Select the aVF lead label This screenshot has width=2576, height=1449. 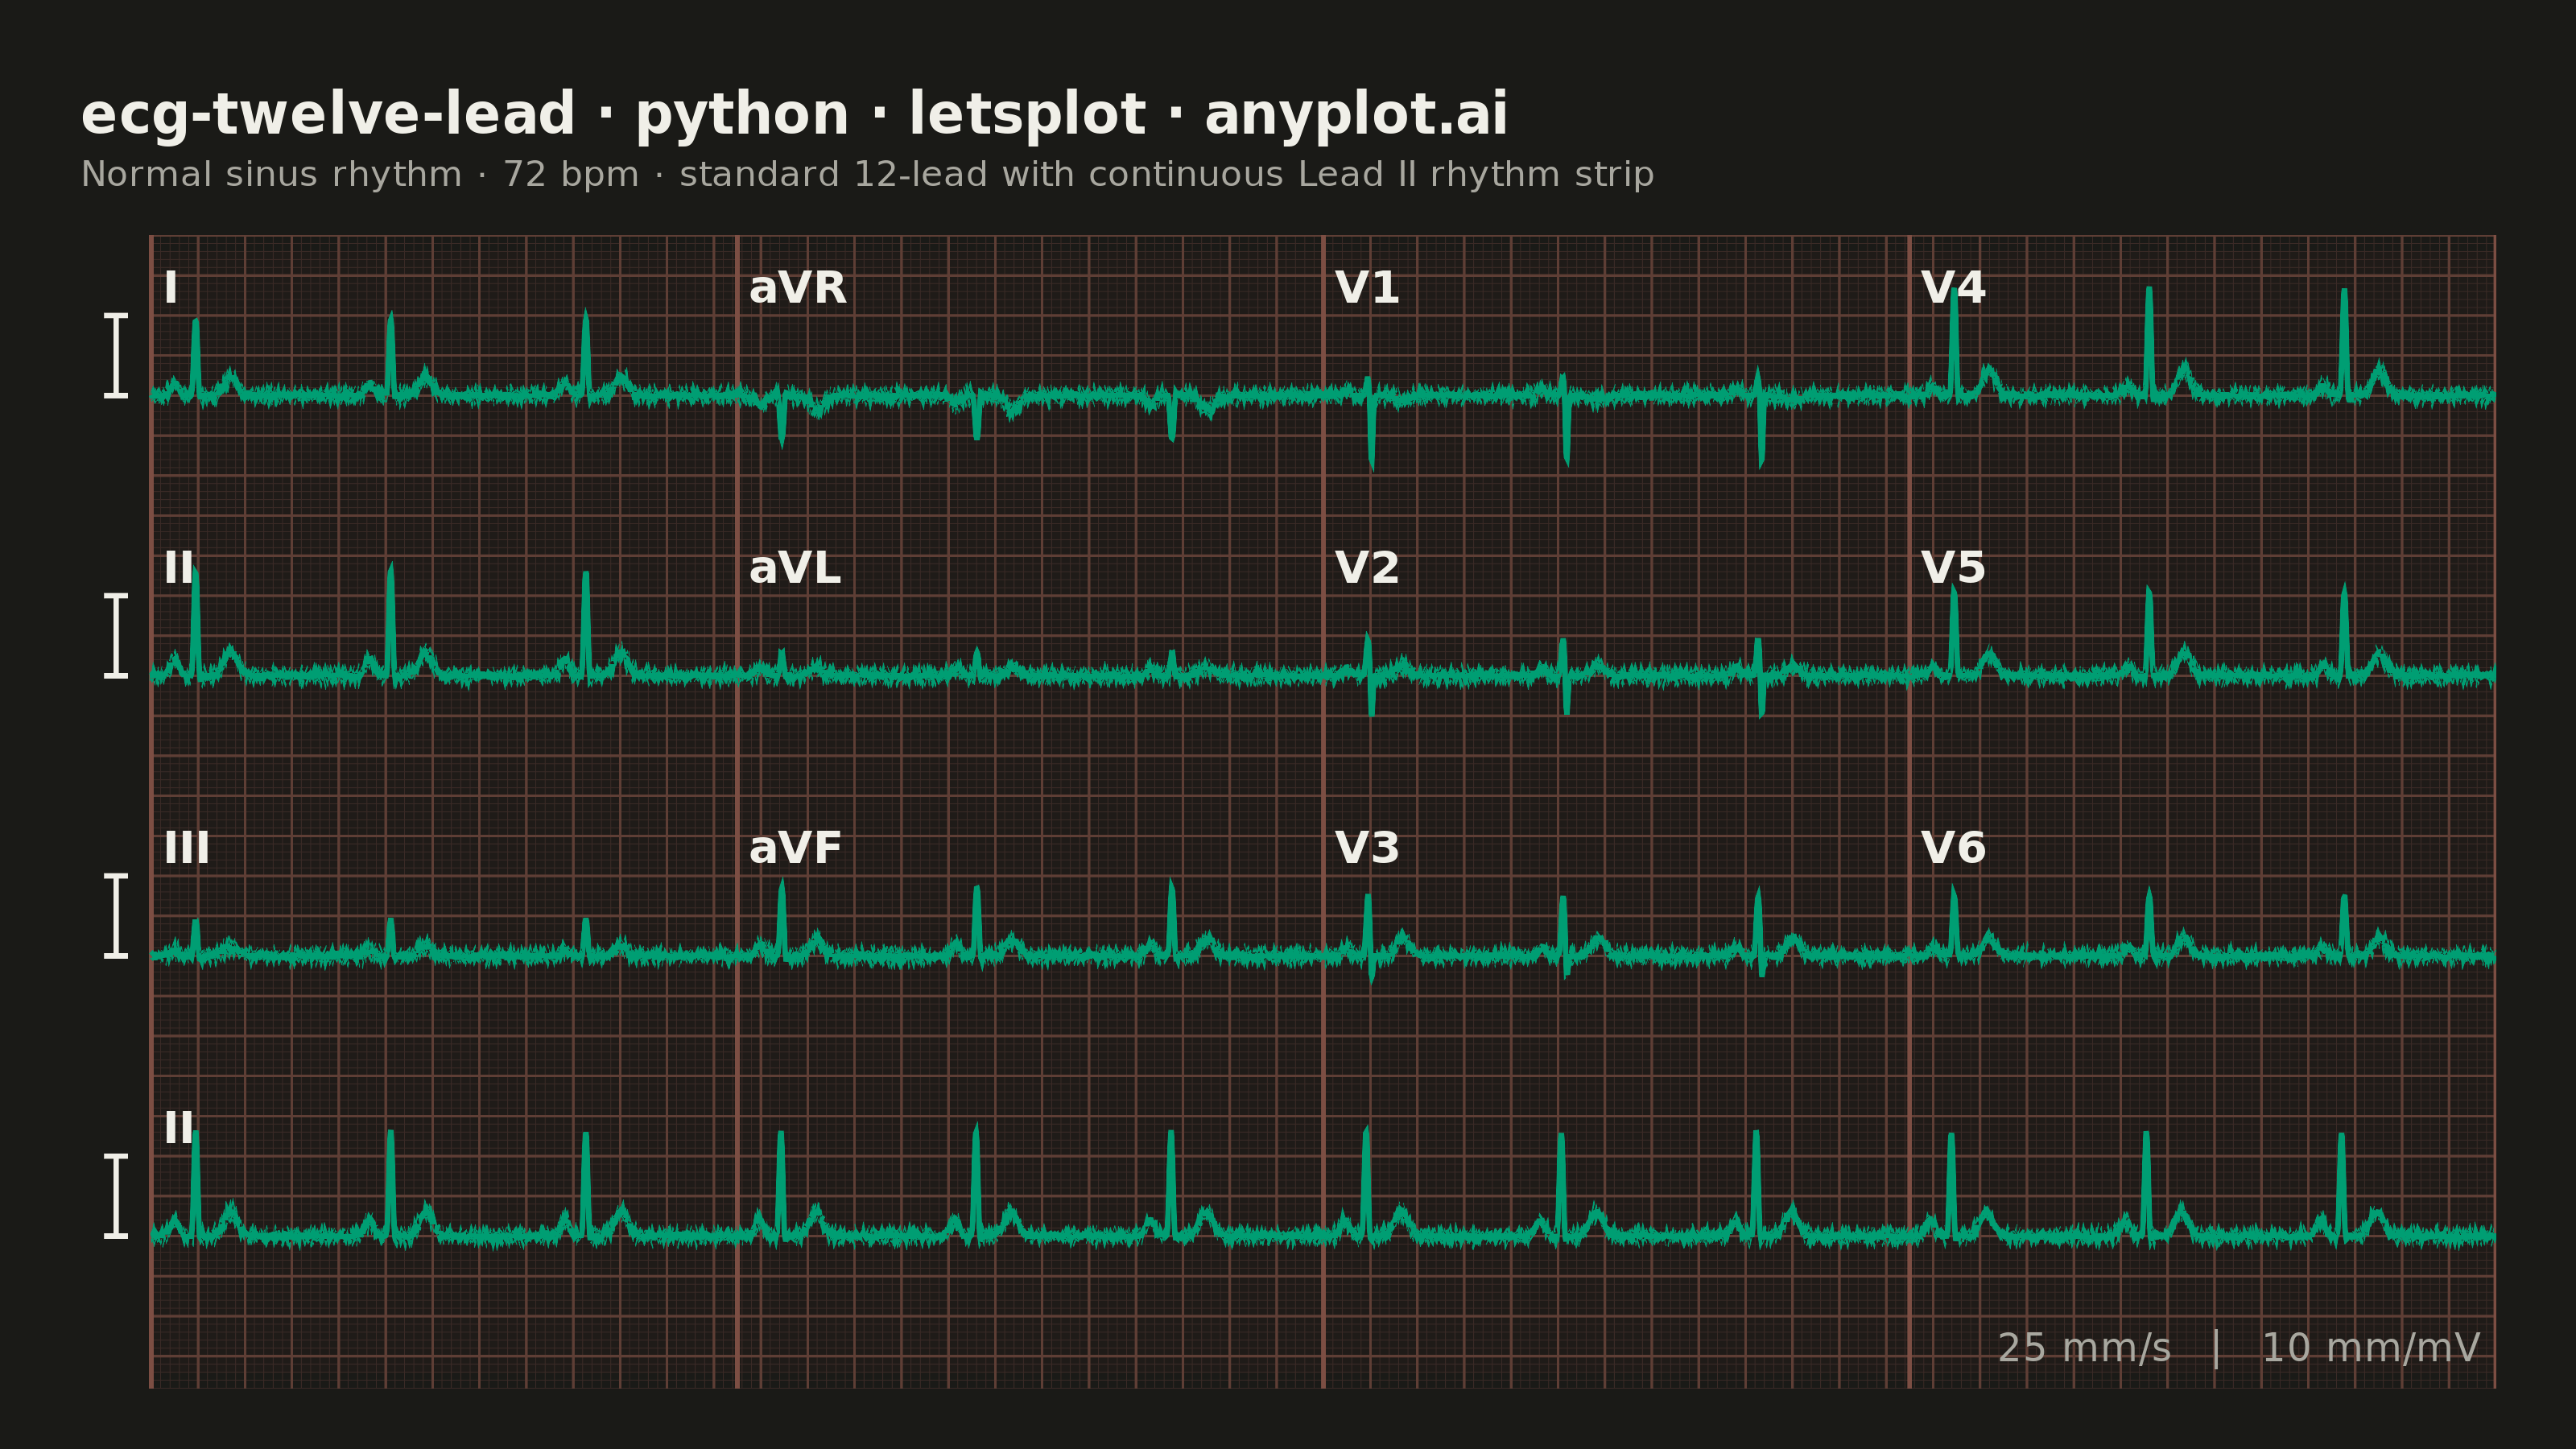pyautogui.click(x=795, y=848)
